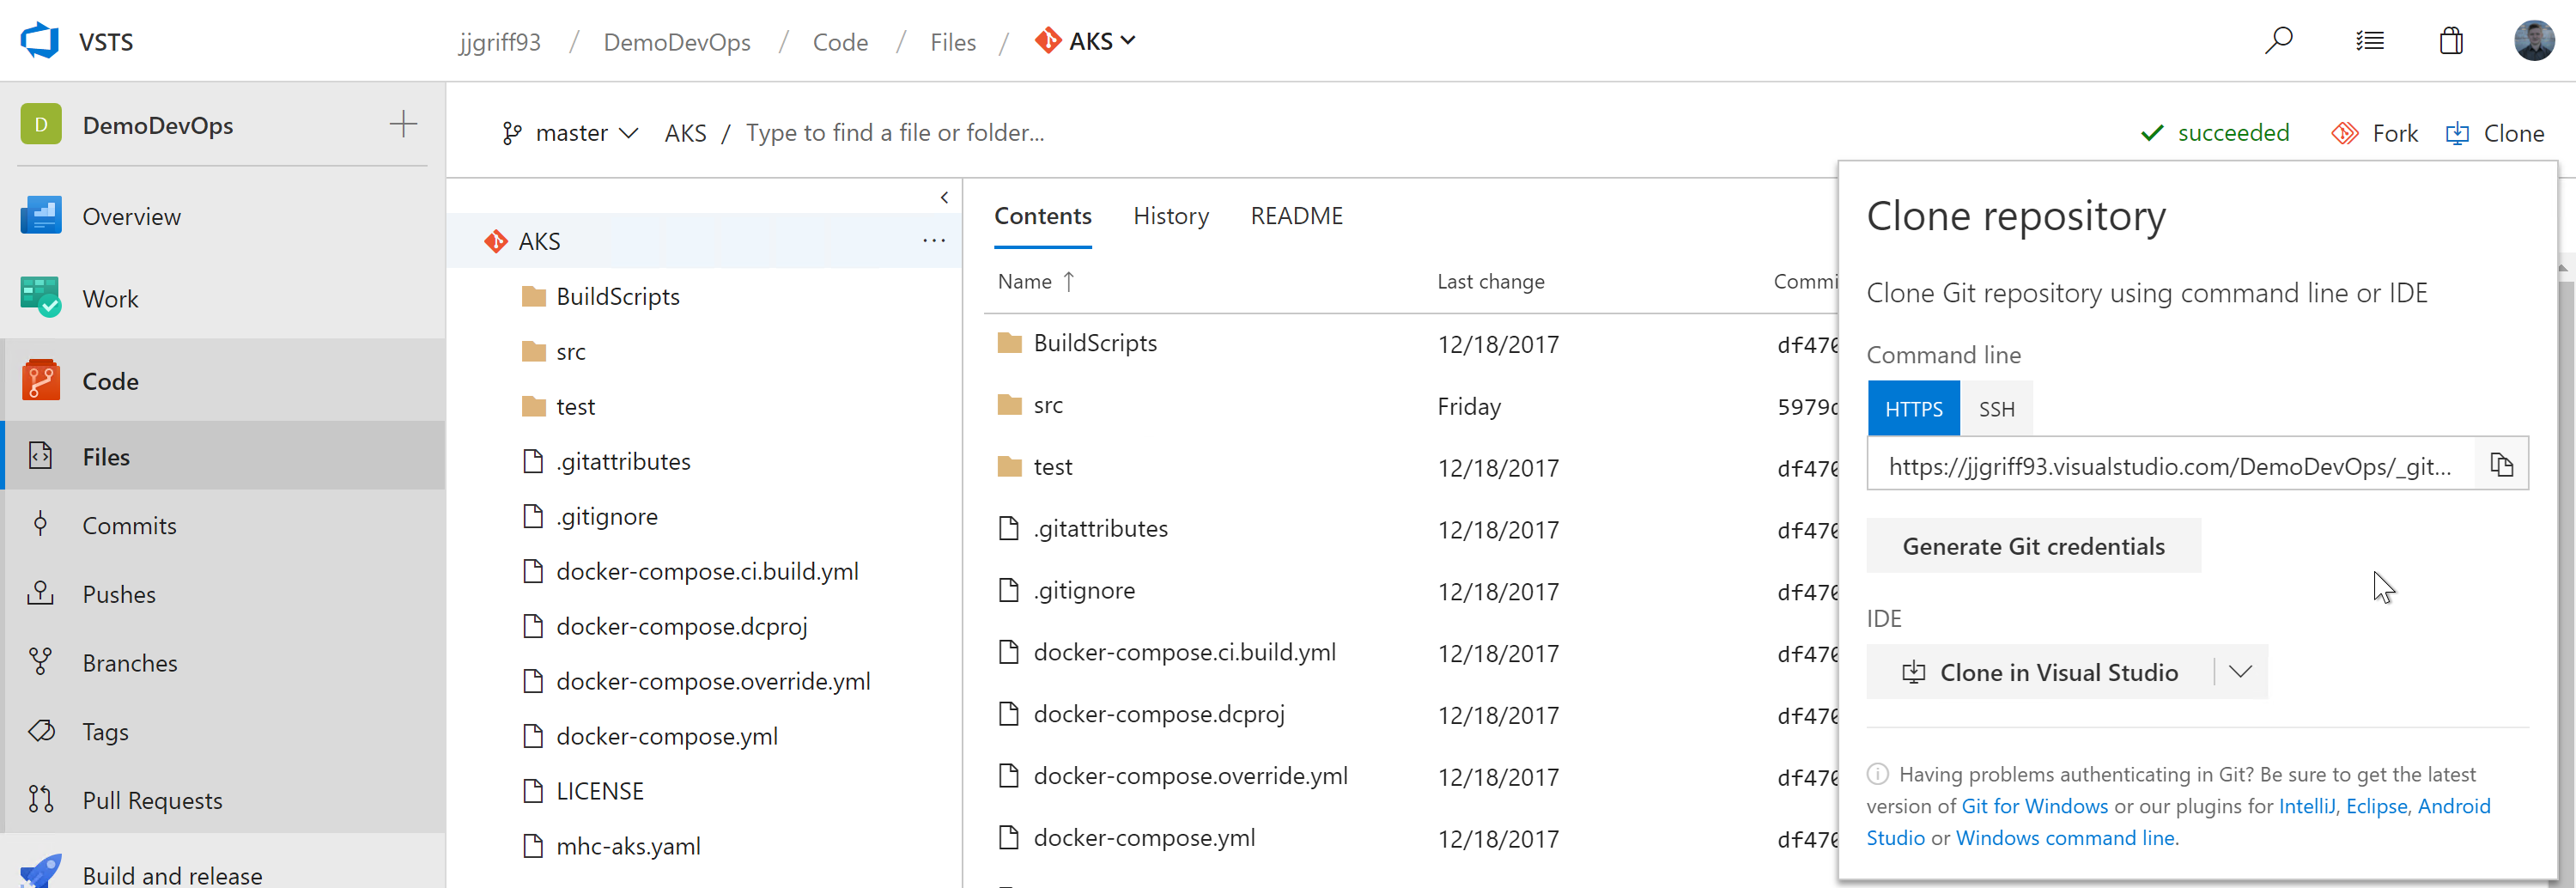Open the Windows command line link
This screenshot has width=2576, height=888.
pos(2064,838)
